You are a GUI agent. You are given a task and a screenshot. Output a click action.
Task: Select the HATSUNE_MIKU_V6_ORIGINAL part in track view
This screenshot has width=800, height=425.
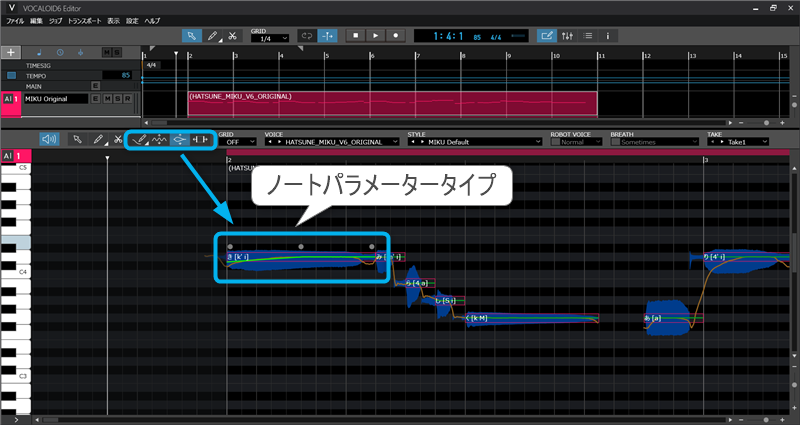point(392,104)
